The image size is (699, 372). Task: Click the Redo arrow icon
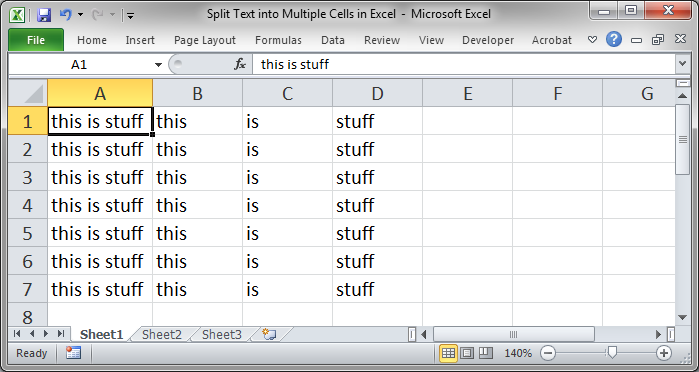97,15
